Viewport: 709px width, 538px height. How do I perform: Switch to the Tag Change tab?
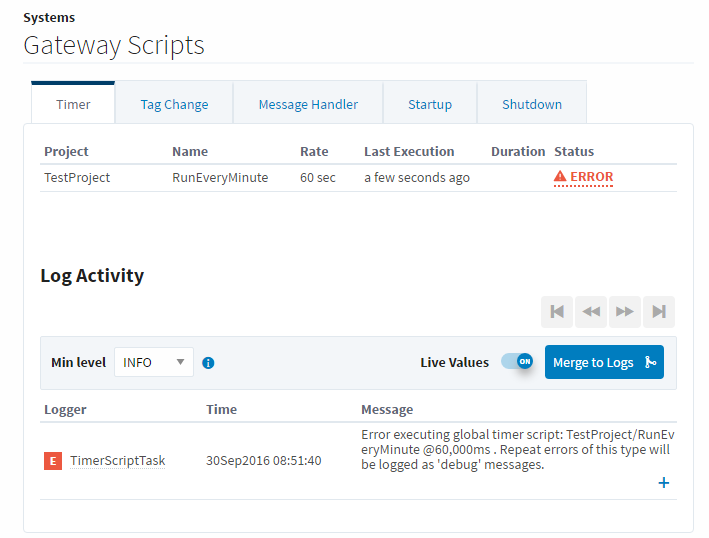[174, 104]
